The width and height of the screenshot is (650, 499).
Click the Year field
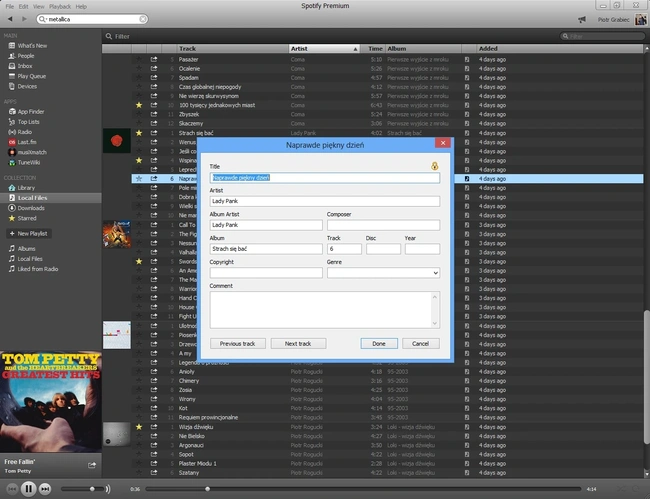pos(422,249)
